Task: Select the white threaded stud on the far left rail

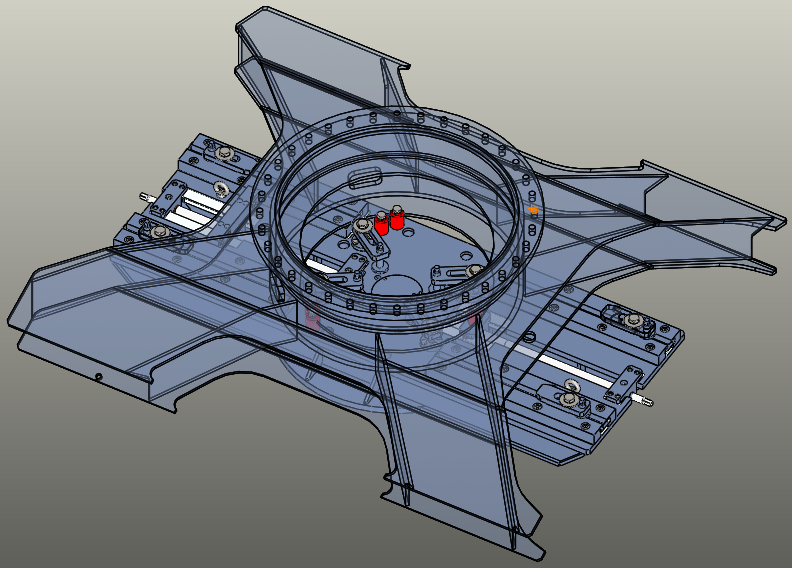Action: pos(146,196)
